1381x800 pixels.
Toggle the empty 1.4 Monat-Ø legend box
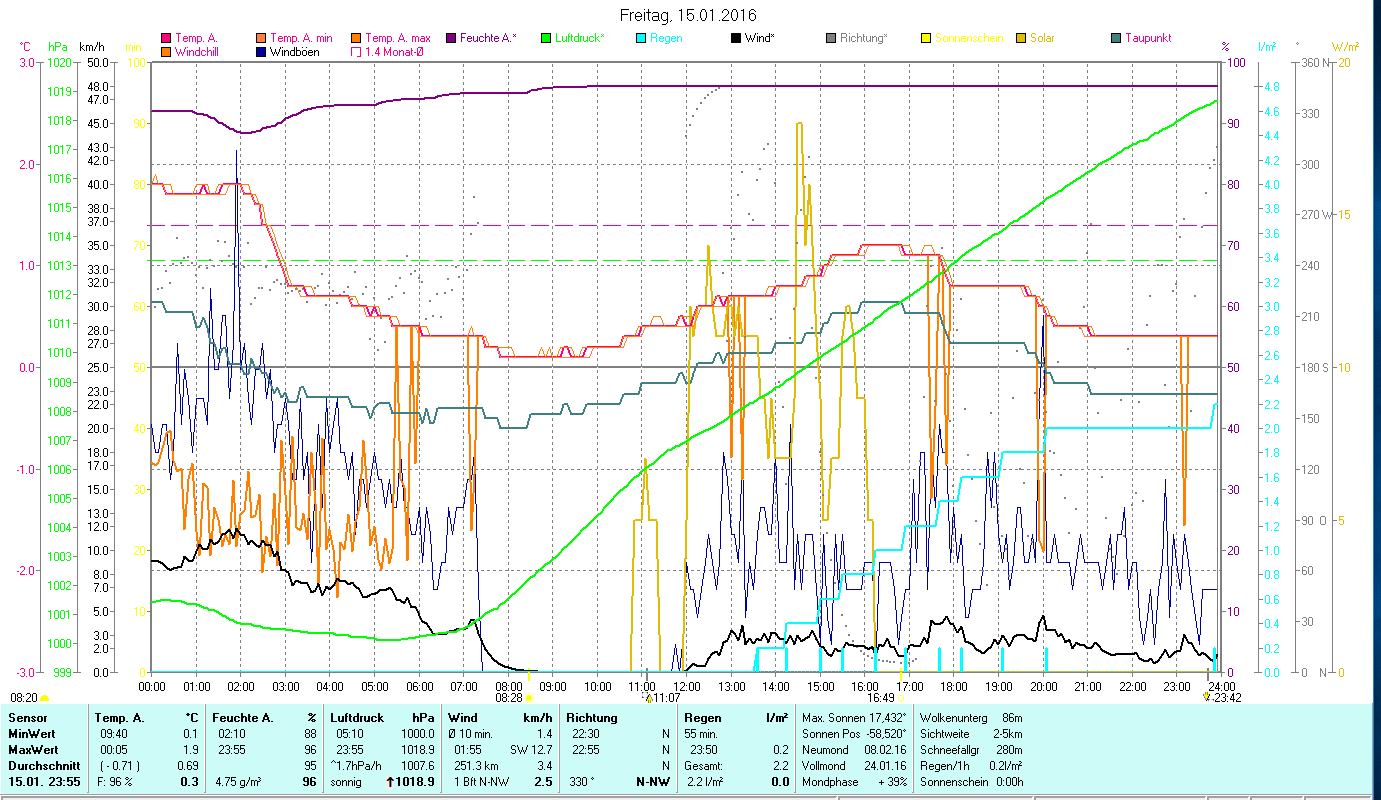click(356, 51)
